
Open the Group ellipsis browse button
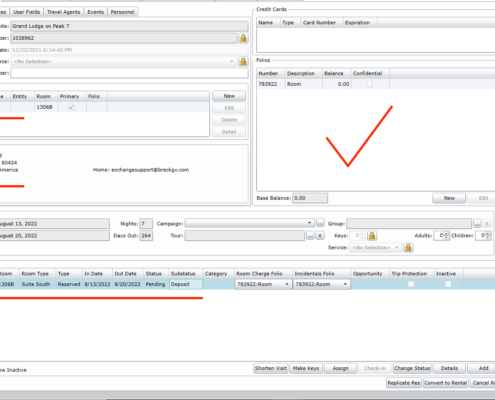477,223
